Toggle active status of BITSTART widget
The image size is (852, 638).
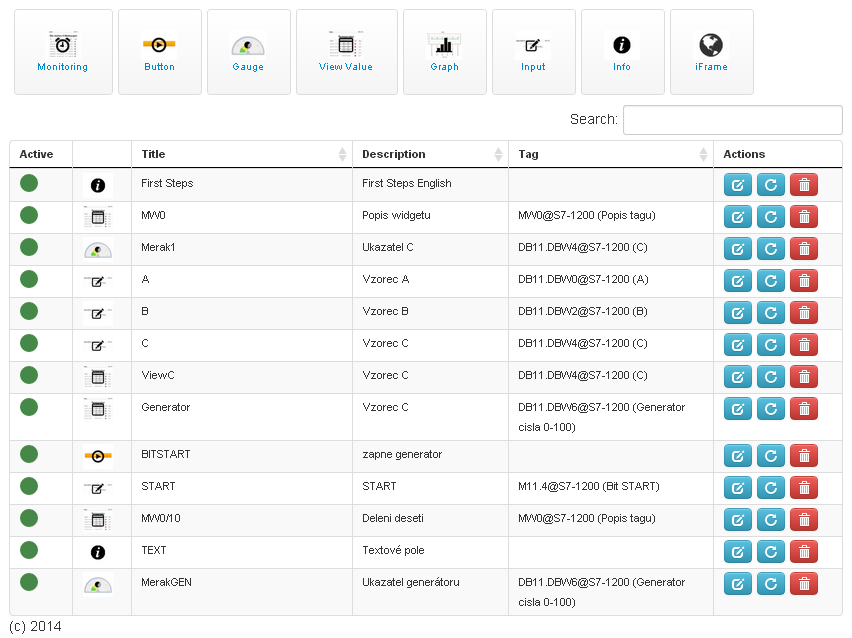(29, 454)
